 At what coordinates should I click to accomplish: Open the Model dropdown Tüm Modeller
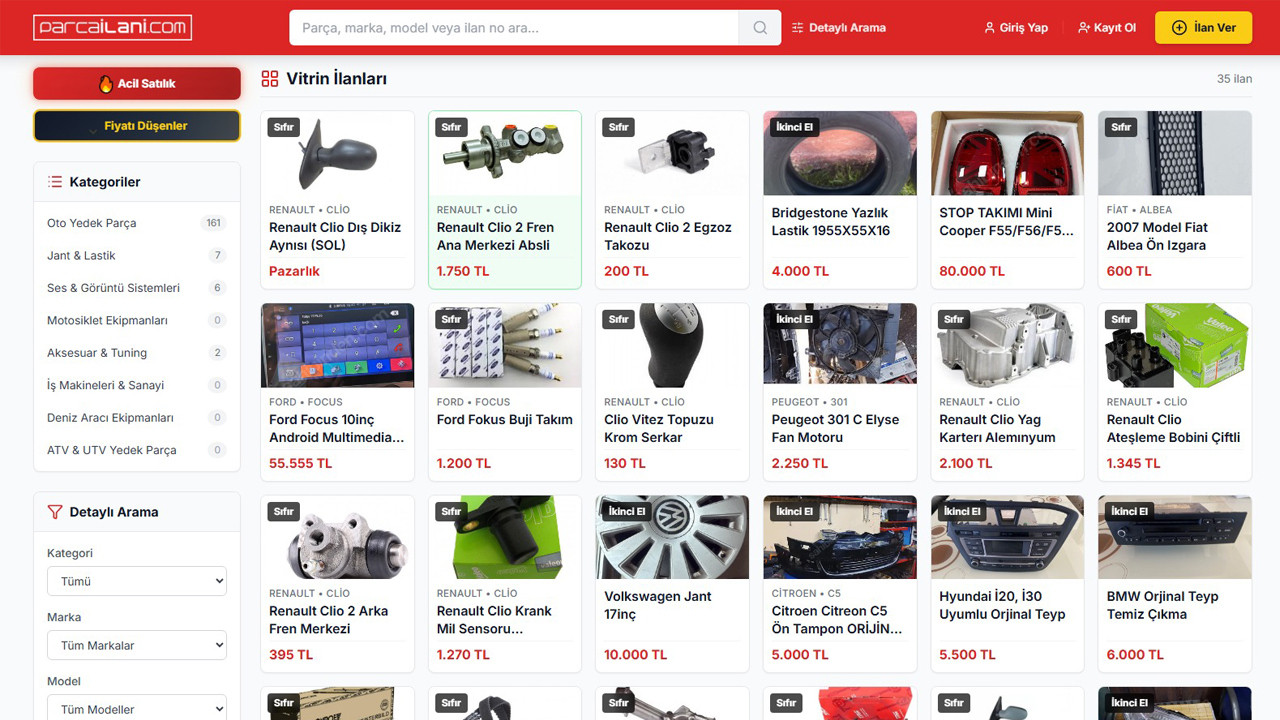[137, 707]
